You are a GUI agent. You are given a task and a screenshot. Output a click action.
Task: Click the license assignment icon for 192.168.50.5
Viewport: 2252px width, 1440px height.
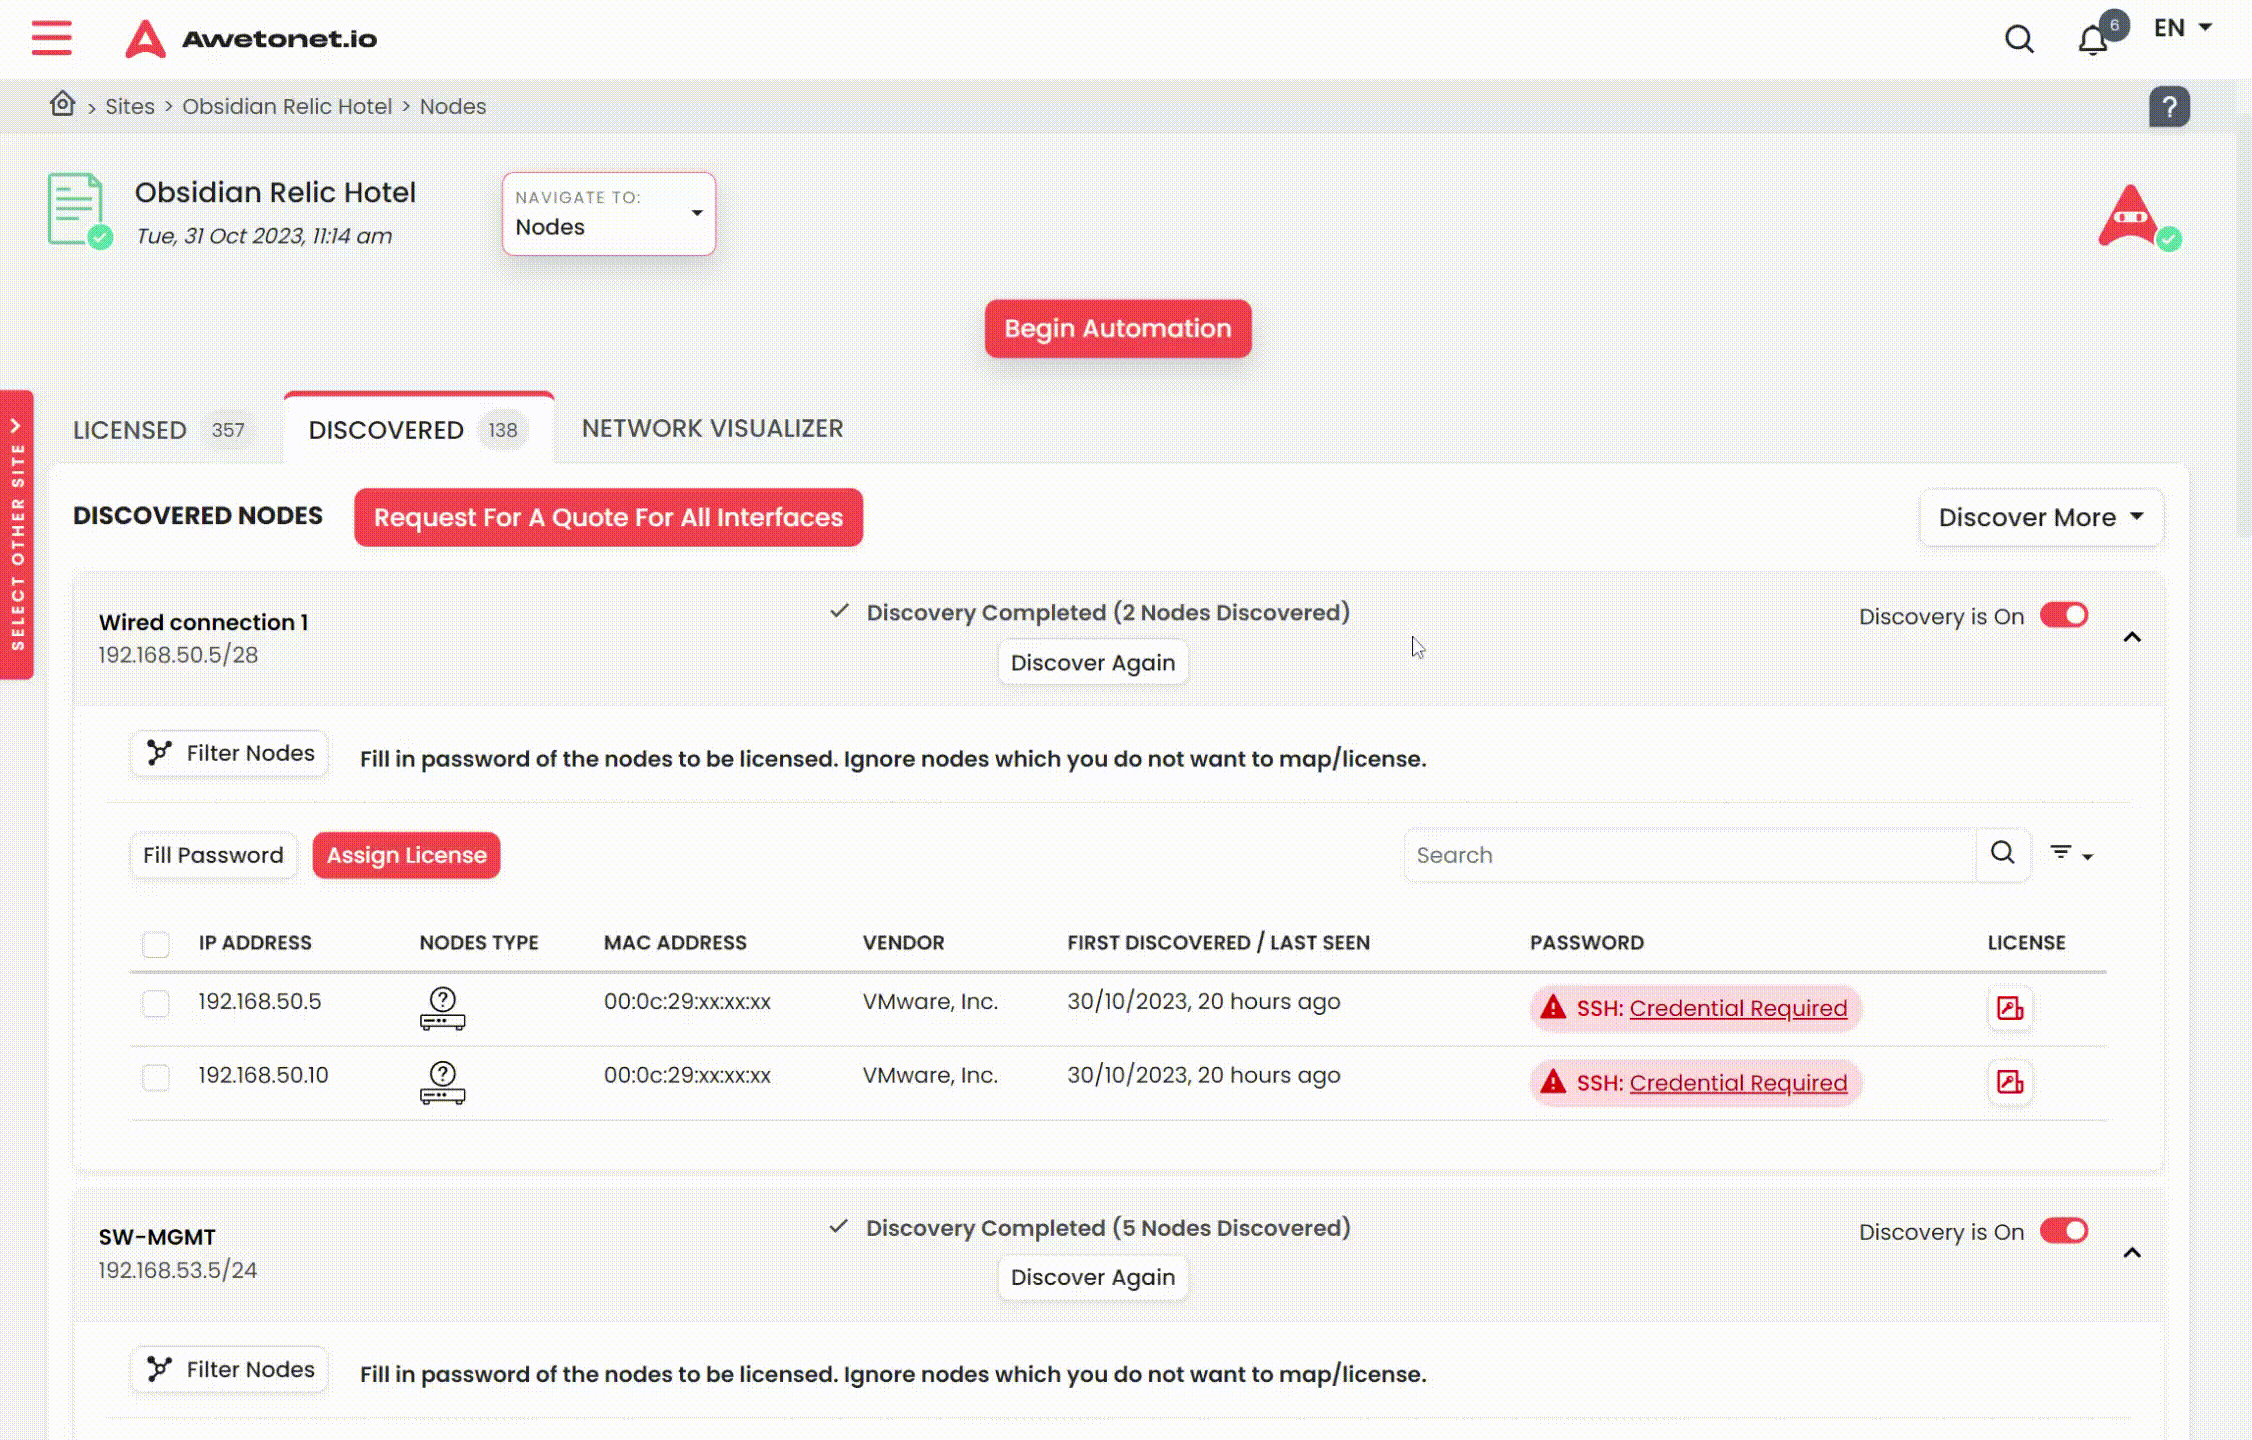(x=2011, y=1007)
